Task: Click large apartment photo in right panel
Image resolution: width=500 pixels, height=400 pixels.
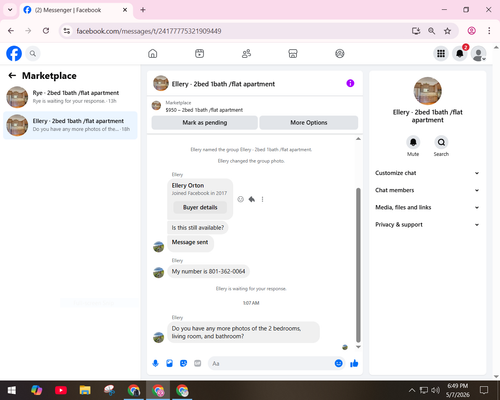Action: click(x=428, y=91)
